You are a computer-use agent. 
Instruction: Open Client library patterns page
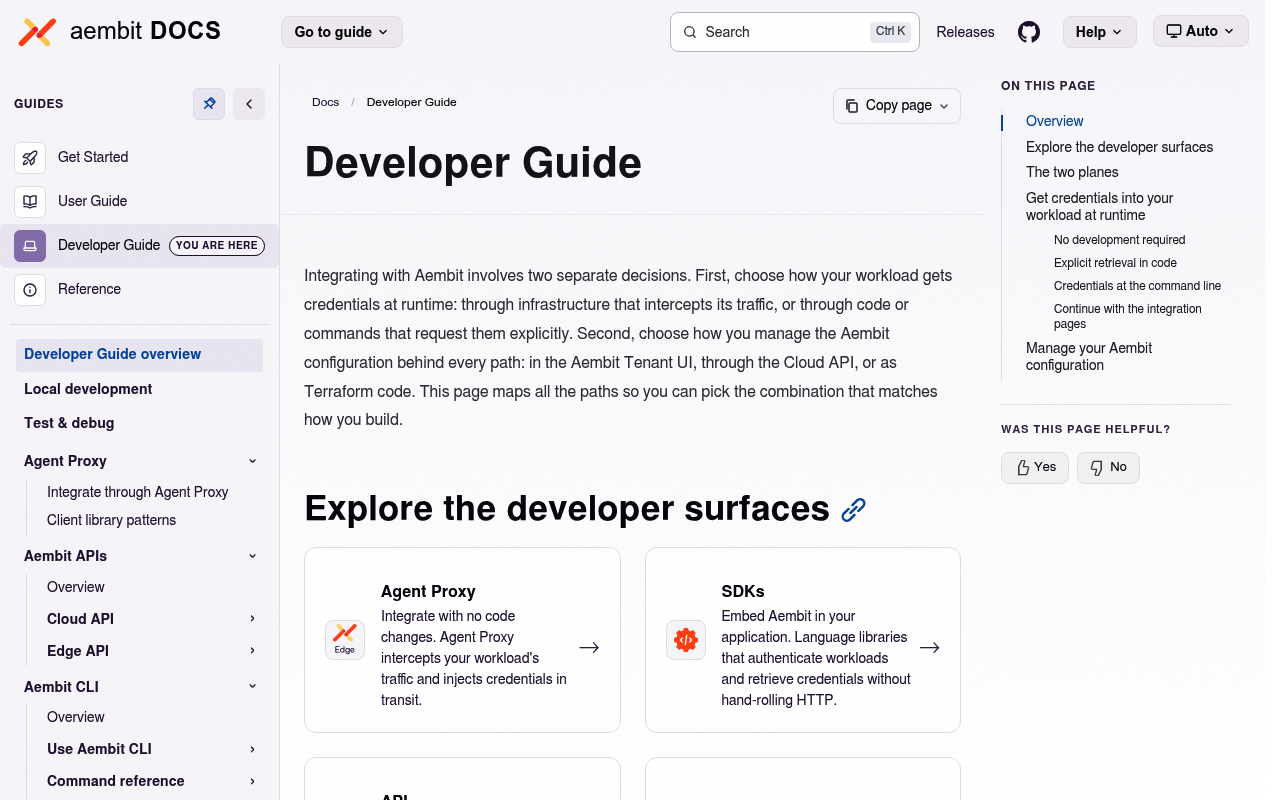click(111, 520)
